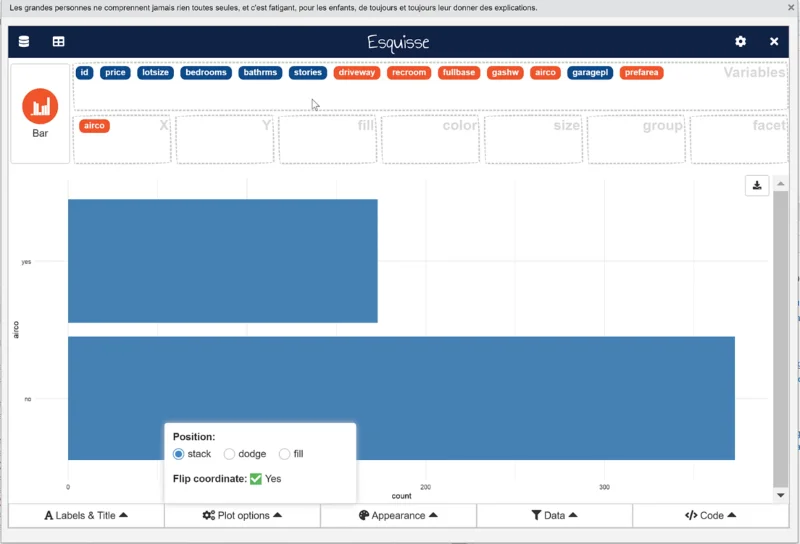The width and height of the screenshot is (800, 544).
Task: Click the group aesthetic dropzone
Action: [636, 140]
